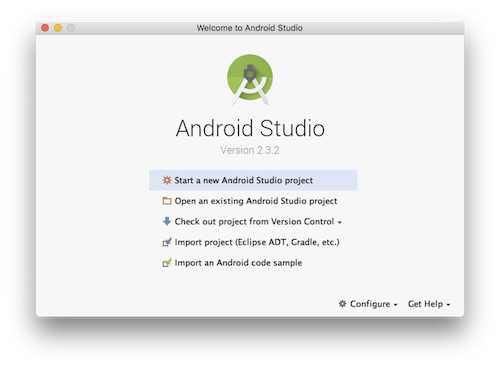Close the Welcome to Android Studio window
Screen dimensions: 500x368
pos(45,28)
